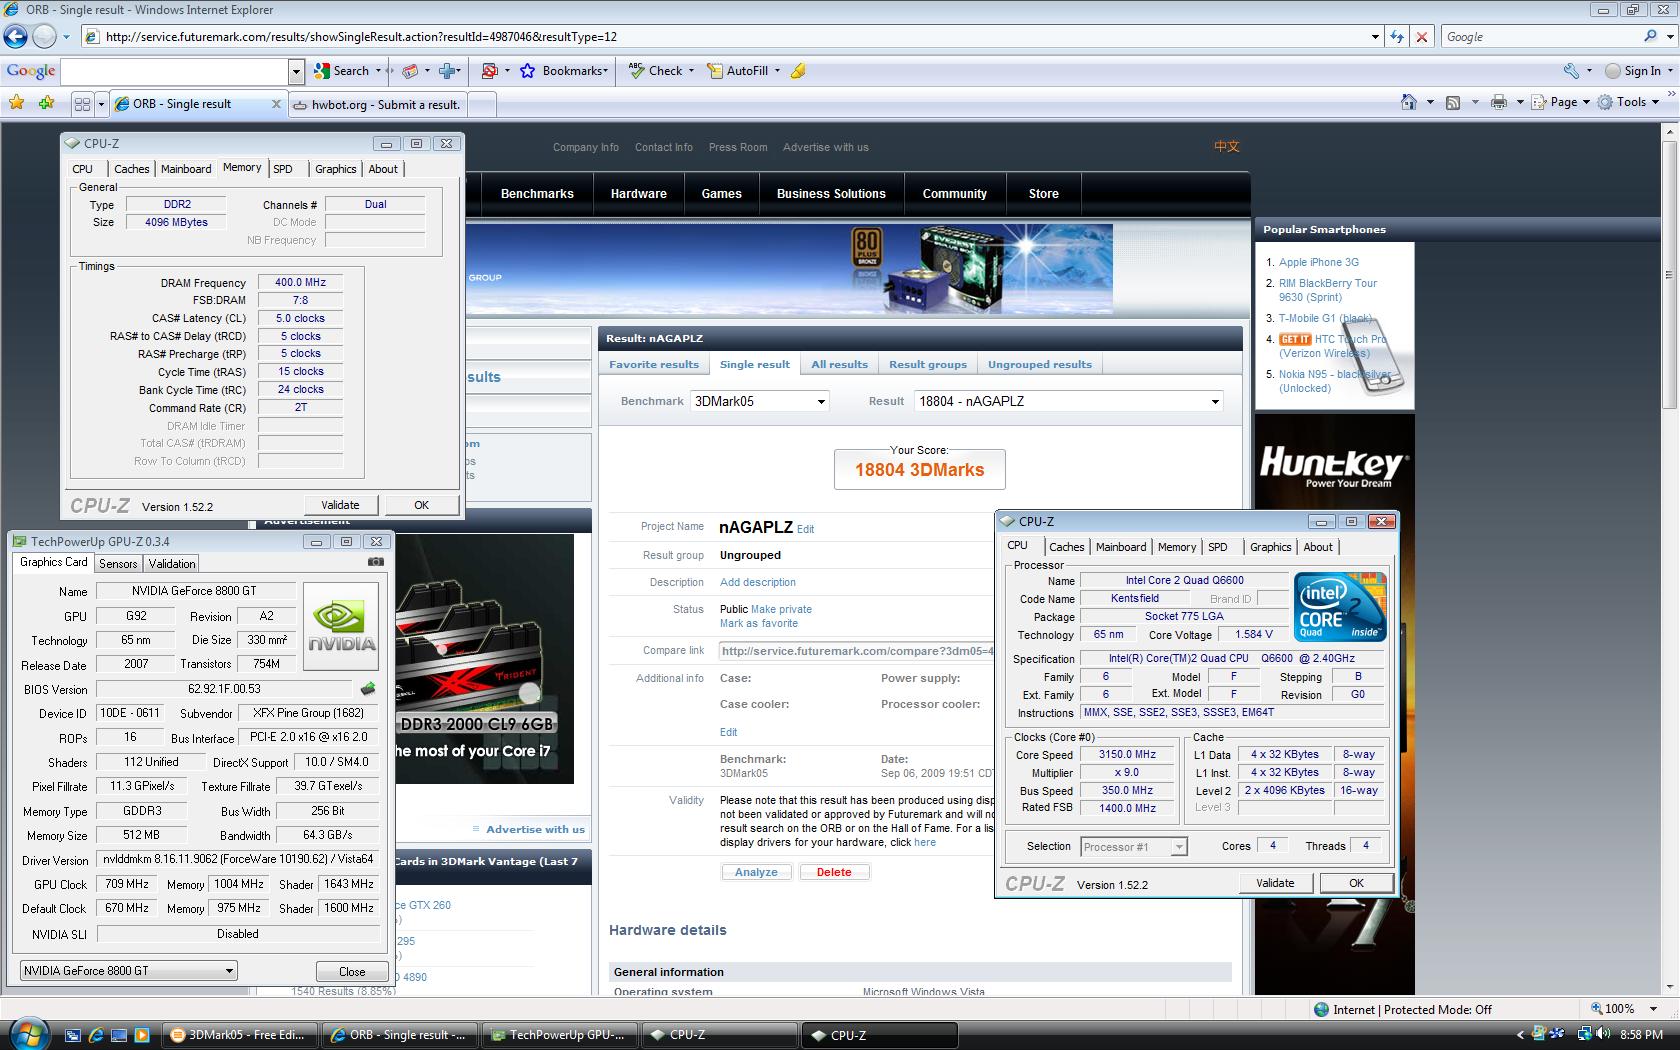Click the Google toolbar Bookmarks star icon

pyautogui.click(x=527, y=71)
